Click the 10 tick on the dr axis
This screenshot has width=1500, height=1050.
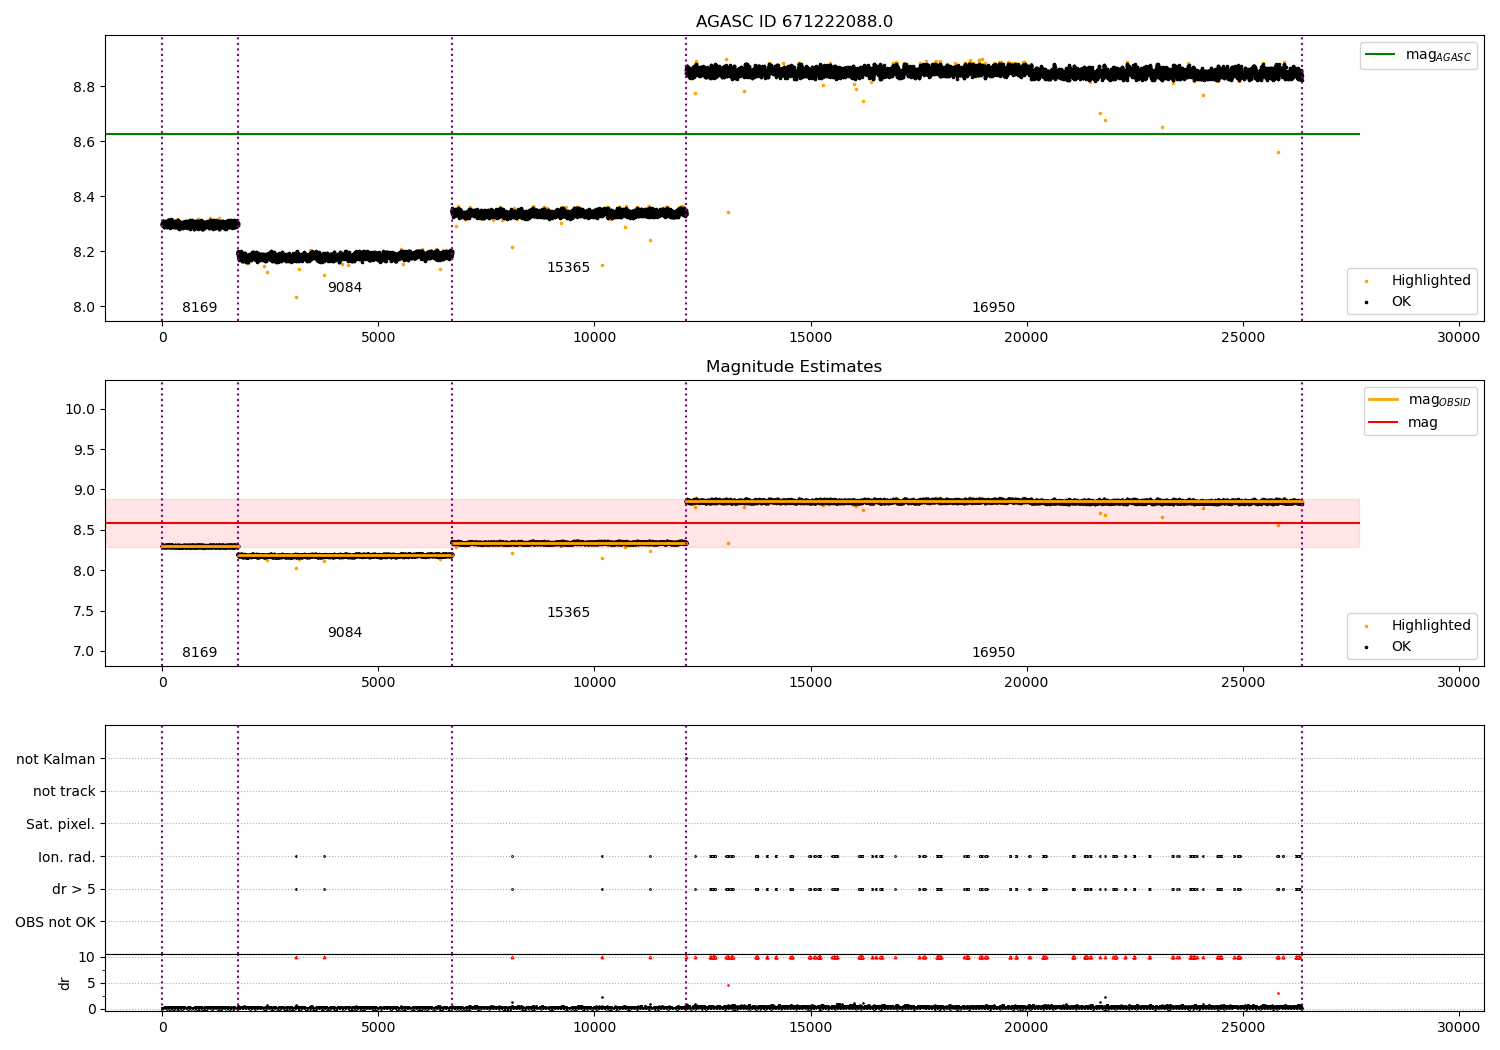(87, 957)
